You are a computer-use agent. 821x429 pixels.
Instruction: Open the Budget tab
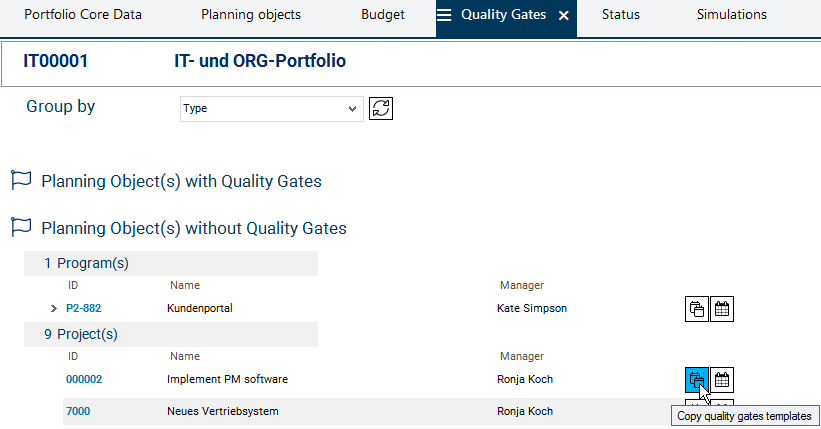tap(383, 15)
